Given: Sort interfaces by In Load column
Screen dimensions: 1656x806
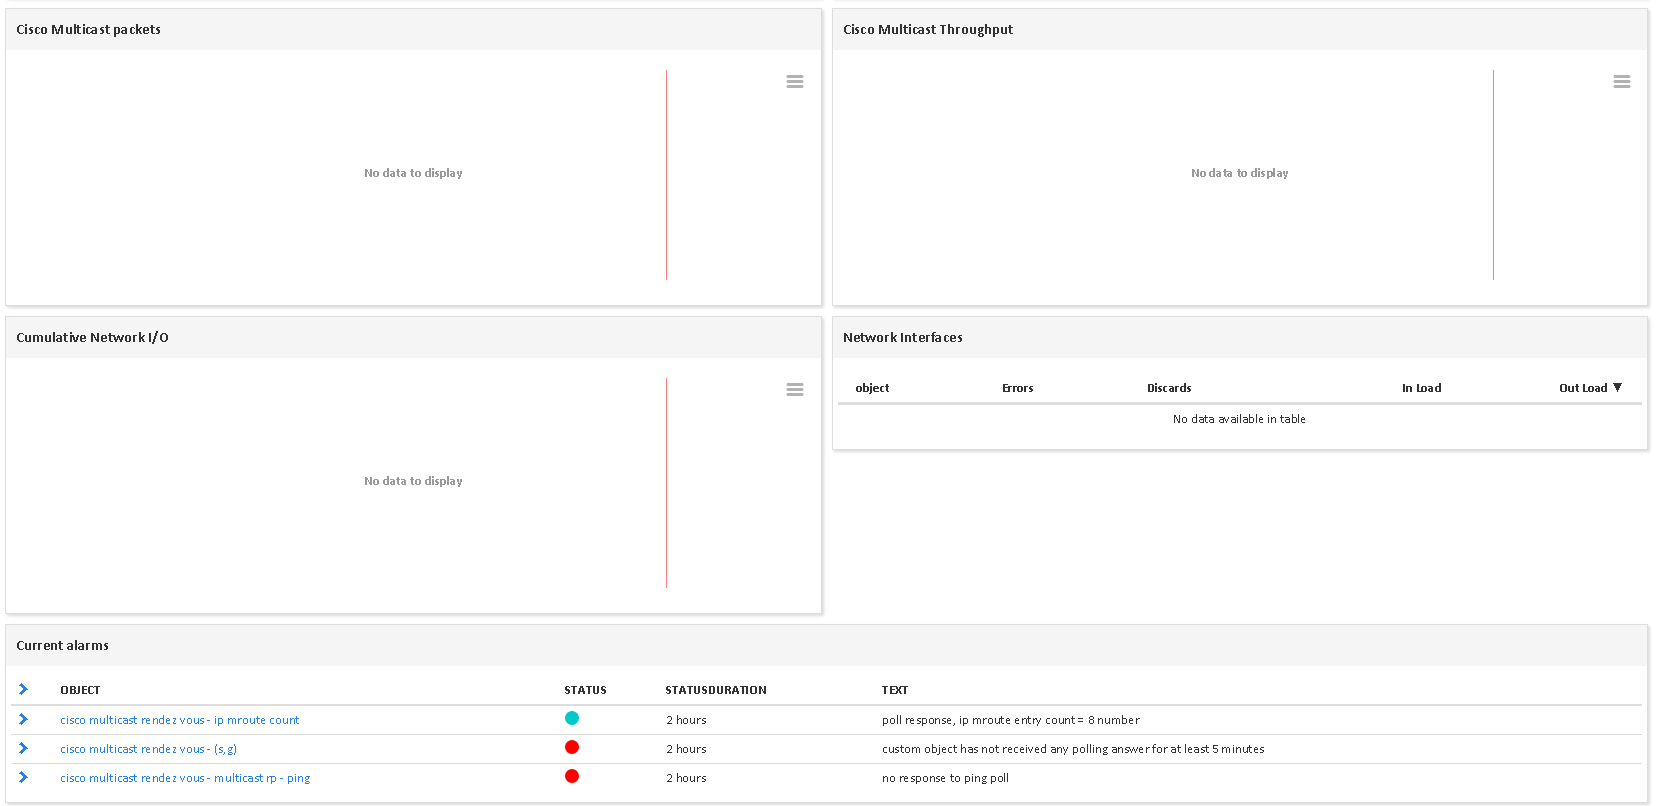Looking at the screenshot, I should (x=1421, y=388).
